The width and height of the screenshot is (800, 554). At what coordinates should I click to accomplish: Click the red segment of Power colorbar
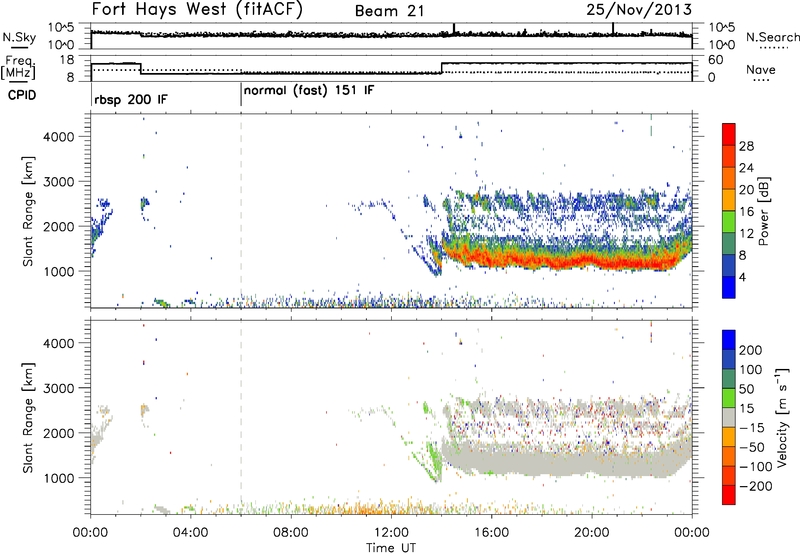click(x=729, y=135)
